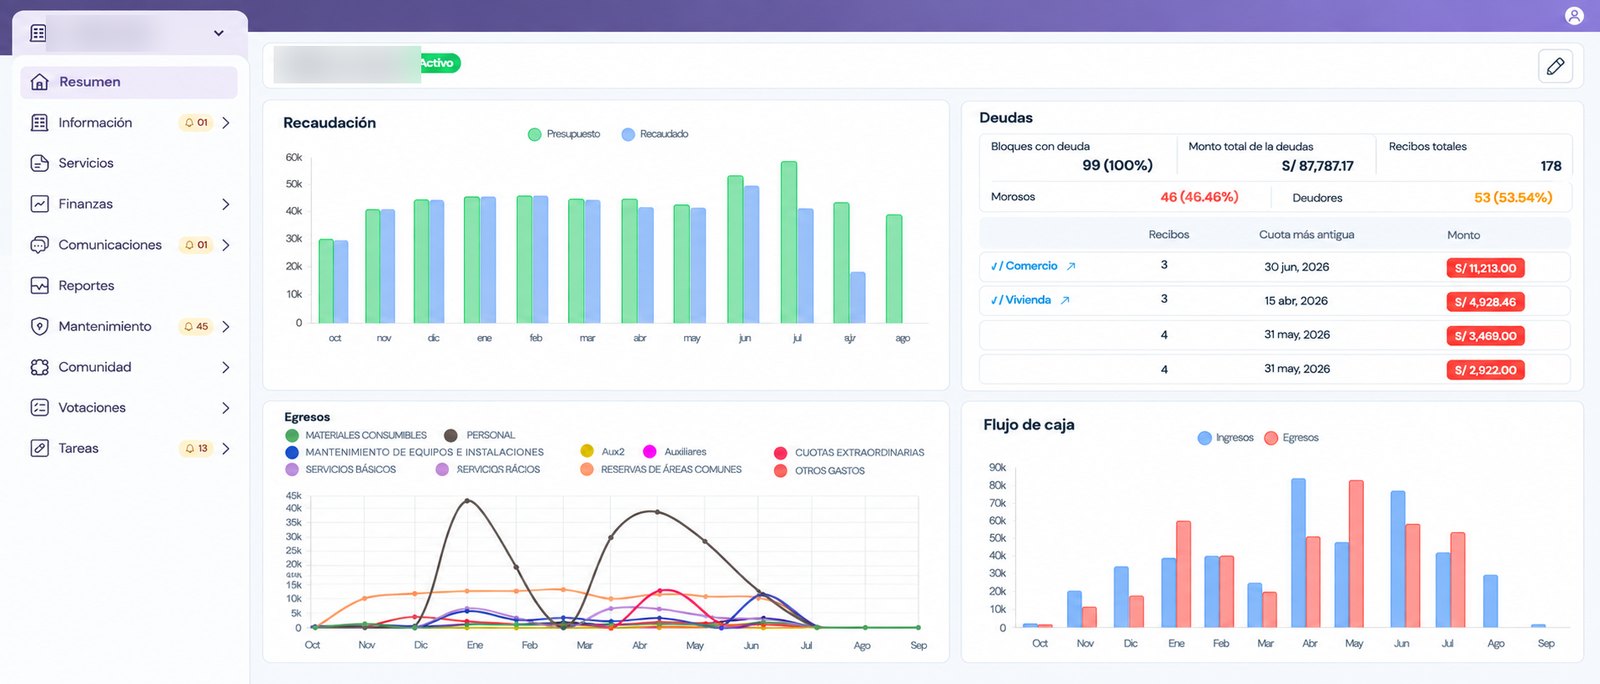This screenshot has height=684, width=1600.
Task: Toggle Egresos series in Flujo de caja
Action: pyautogui.click(x=1292, y=438)
